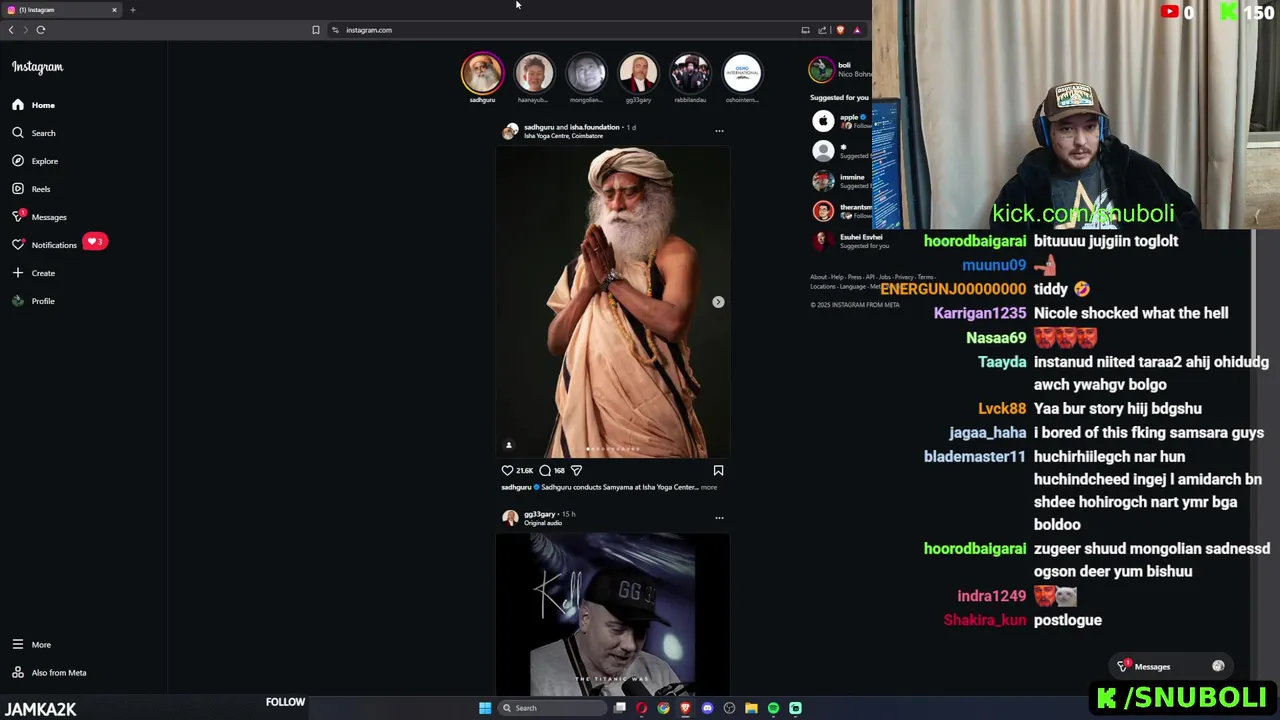Click Brave shields icon in address bar
This screenshot has height=720, width=1280.
840,30
